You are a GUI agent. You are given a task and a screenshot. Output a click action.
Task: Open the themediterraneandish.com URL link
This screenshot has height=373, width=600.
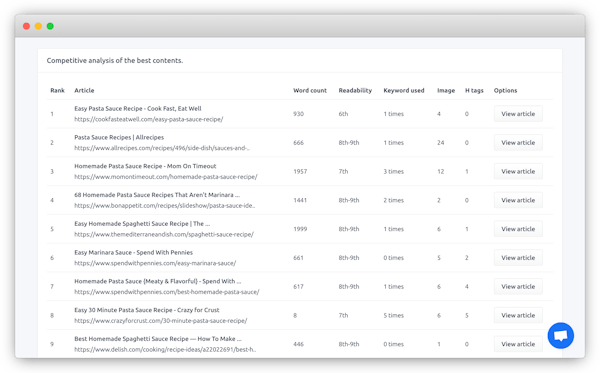pos(164,234)
